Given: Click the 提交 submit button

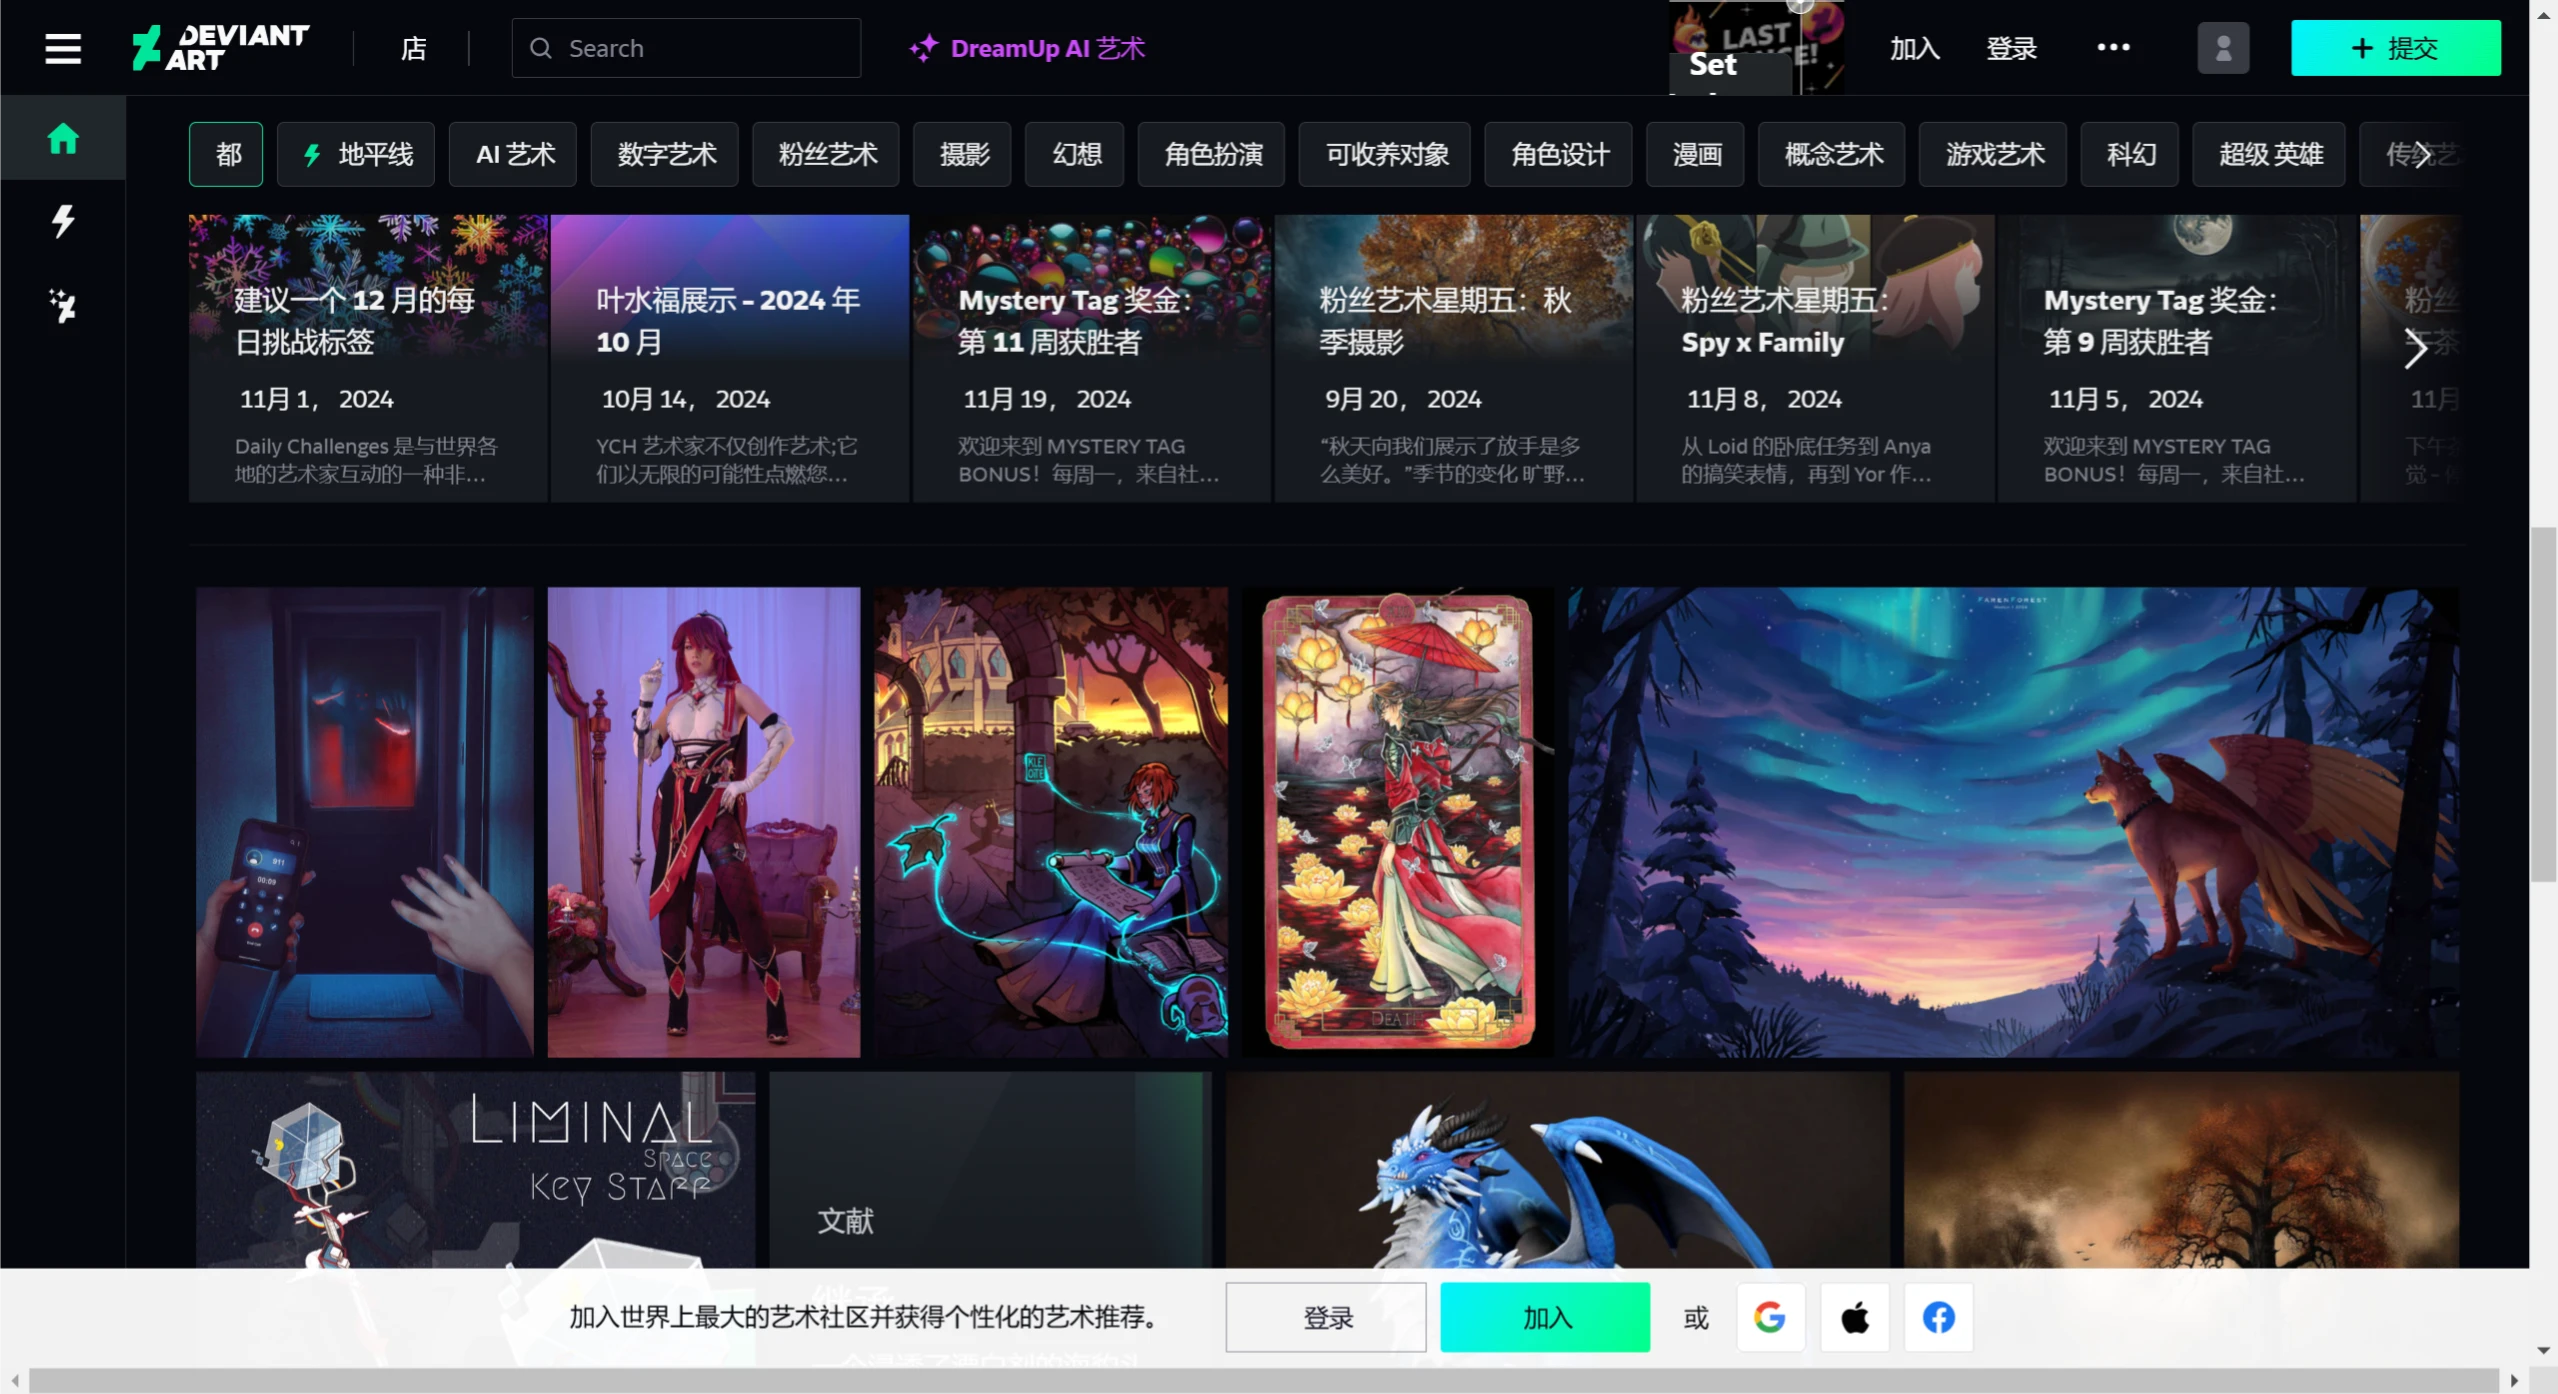Looking at the screenshot, I should [2395, 48].
